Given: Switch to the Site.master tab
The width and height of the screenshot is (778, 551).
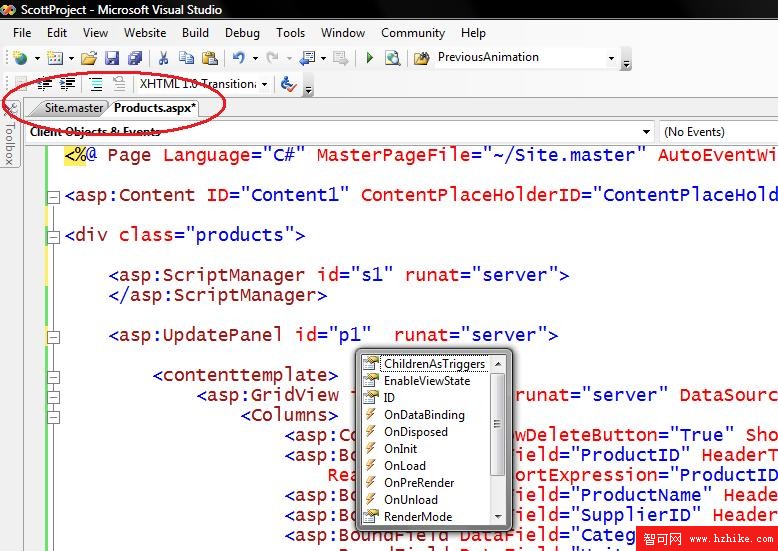Looking at the screenshot, I should pyautogui.click(x=73, y=108).
